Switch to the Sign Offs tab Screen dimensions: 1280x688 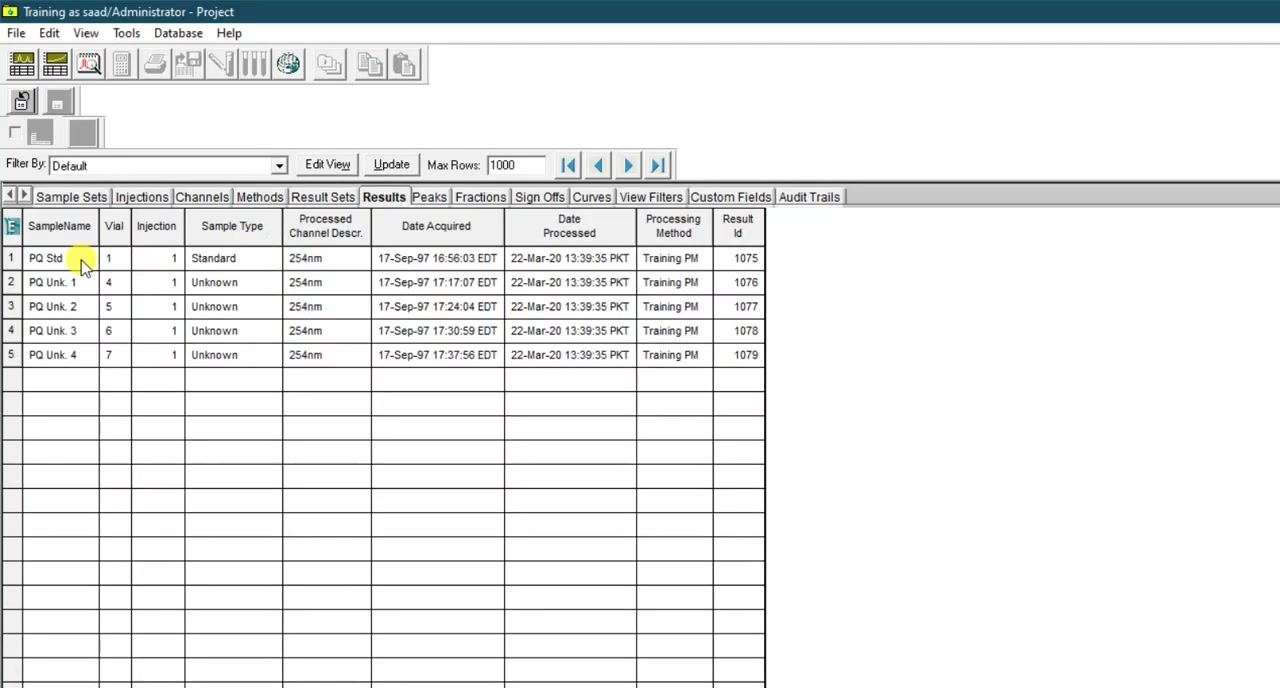(540, 197)
